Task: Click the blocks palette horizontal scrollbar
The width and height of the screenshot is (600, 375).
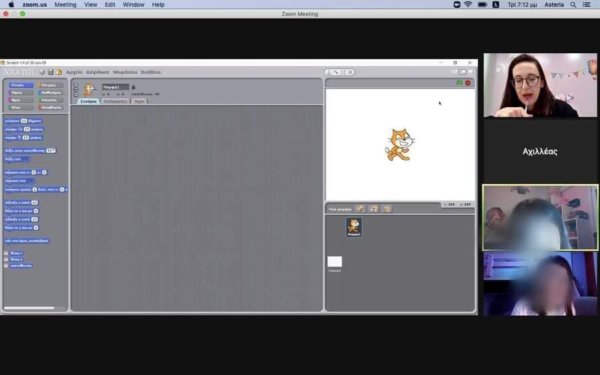Action: (x=29, y=308)
